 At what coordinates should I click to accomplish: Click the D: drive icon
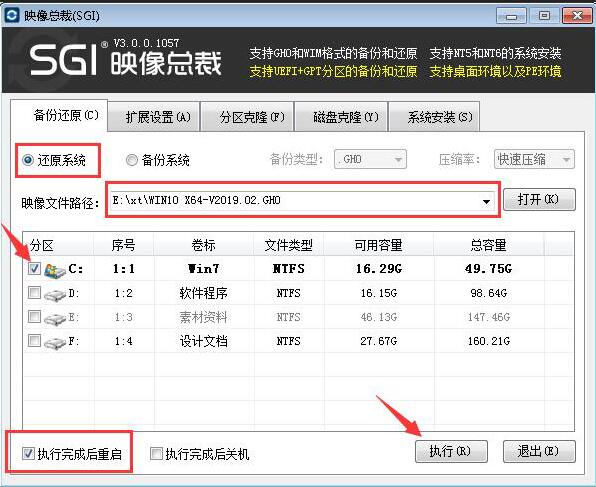point(55,294)
